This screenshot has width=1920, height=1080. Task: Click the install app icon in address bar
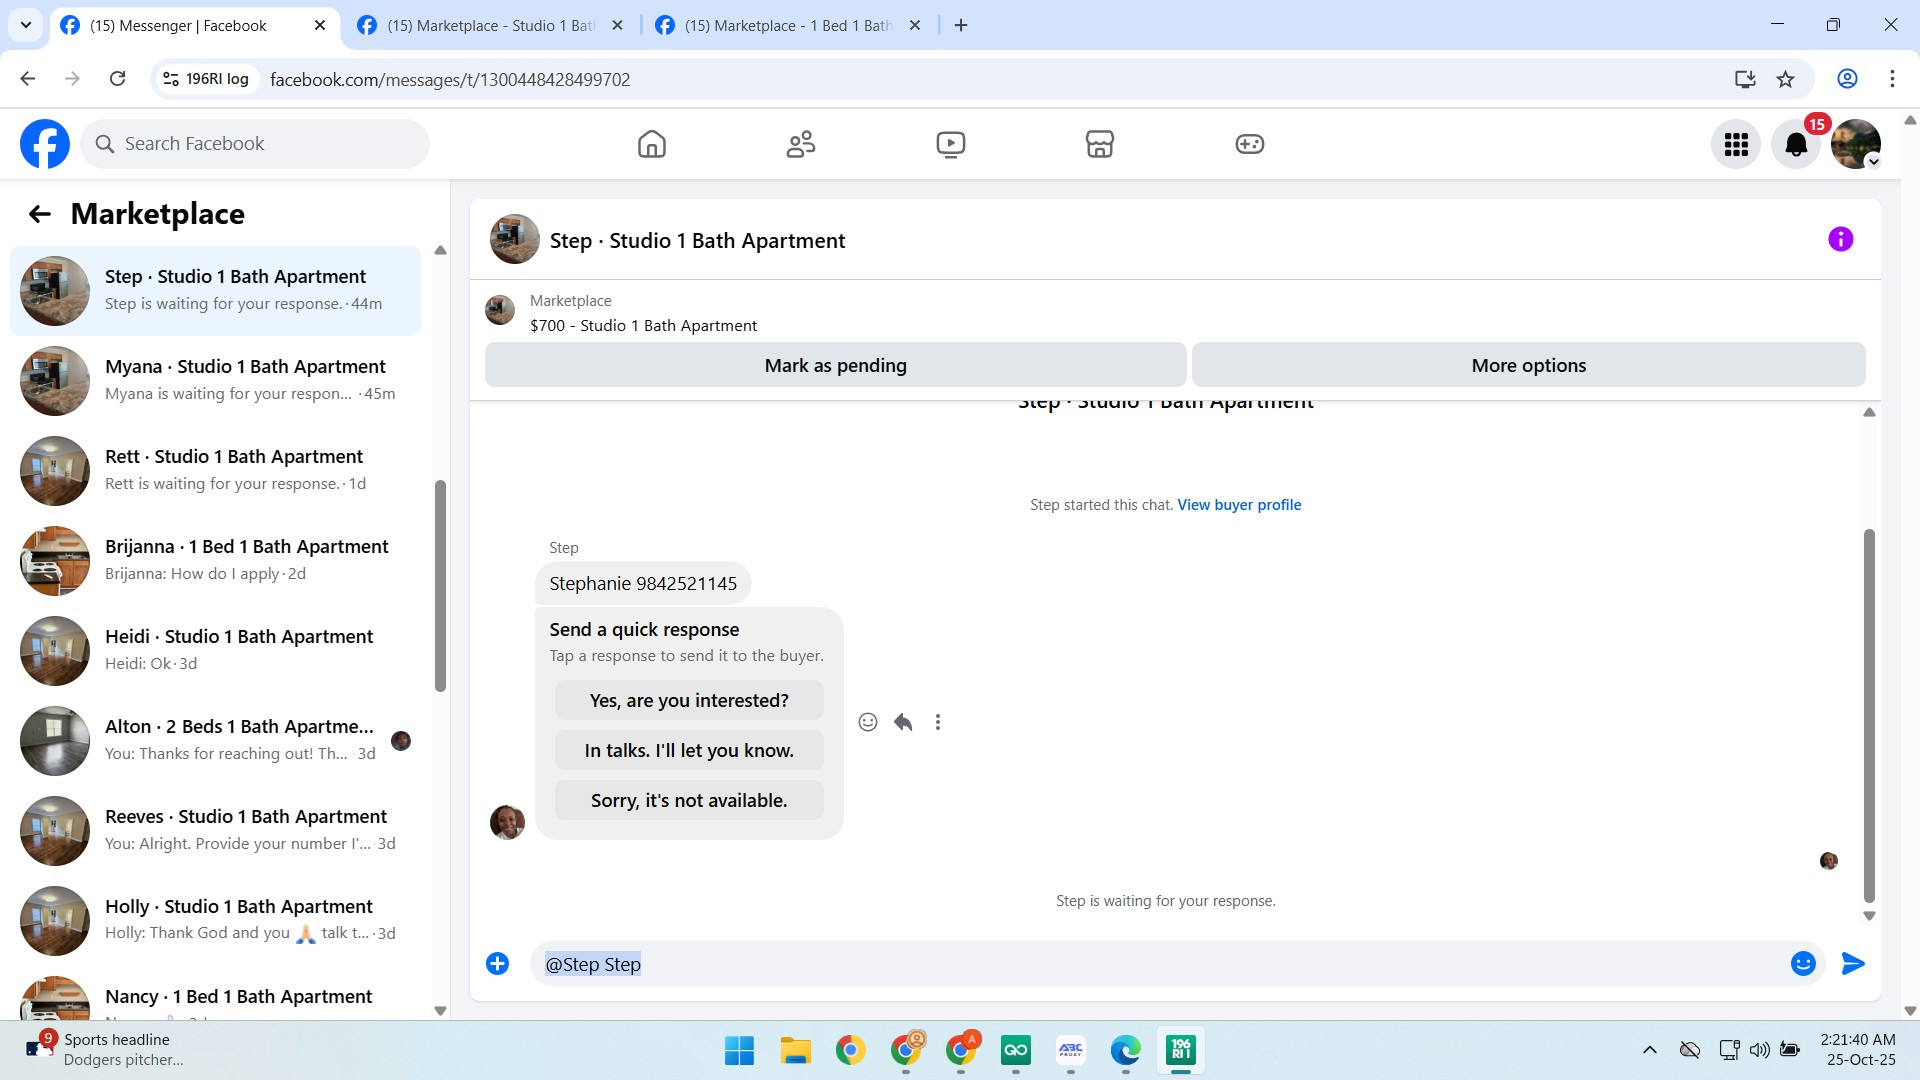pos(1745,79)
